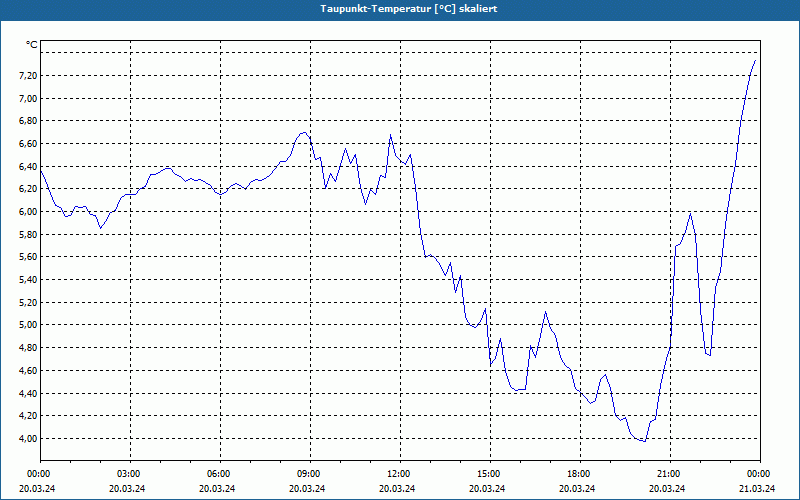Image resolution: width=800 pixels, height=500 pixels.
Task: Pick the 21:00 time label
Action: click(x=670, y=474)
